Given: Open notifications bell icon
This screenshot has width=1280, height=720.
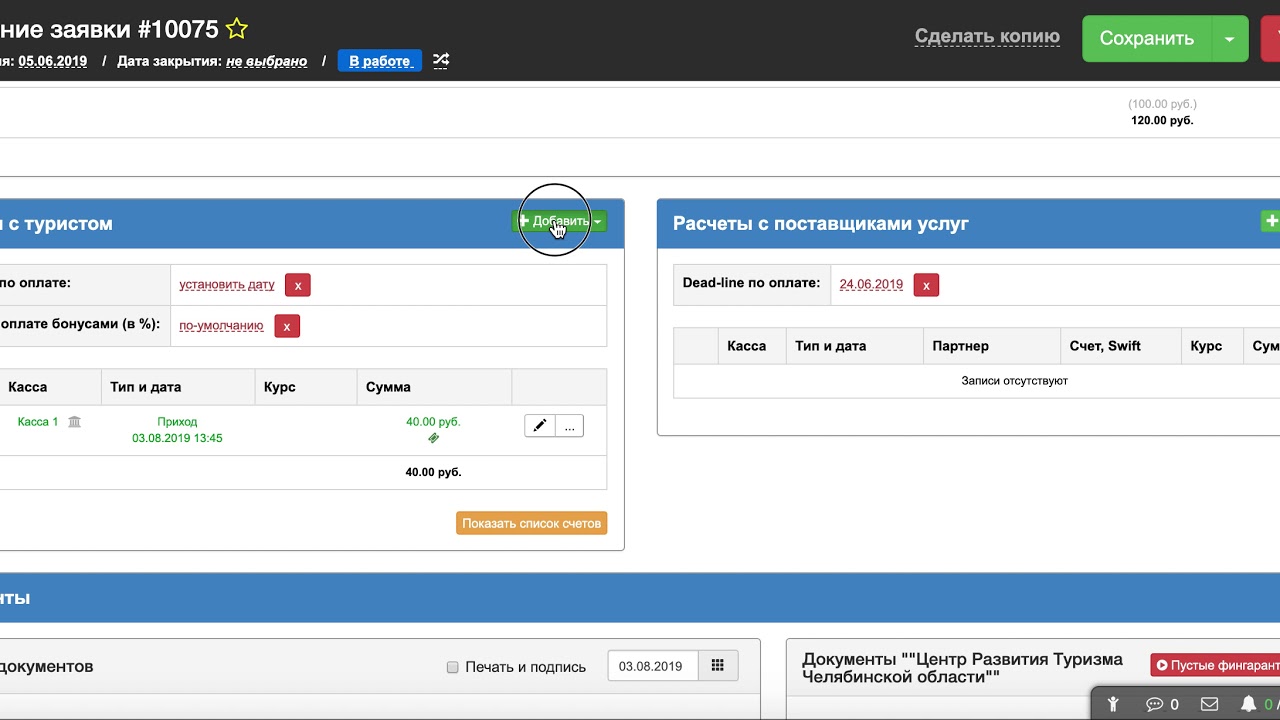Looking at the screenshot, I should 1248,704.
